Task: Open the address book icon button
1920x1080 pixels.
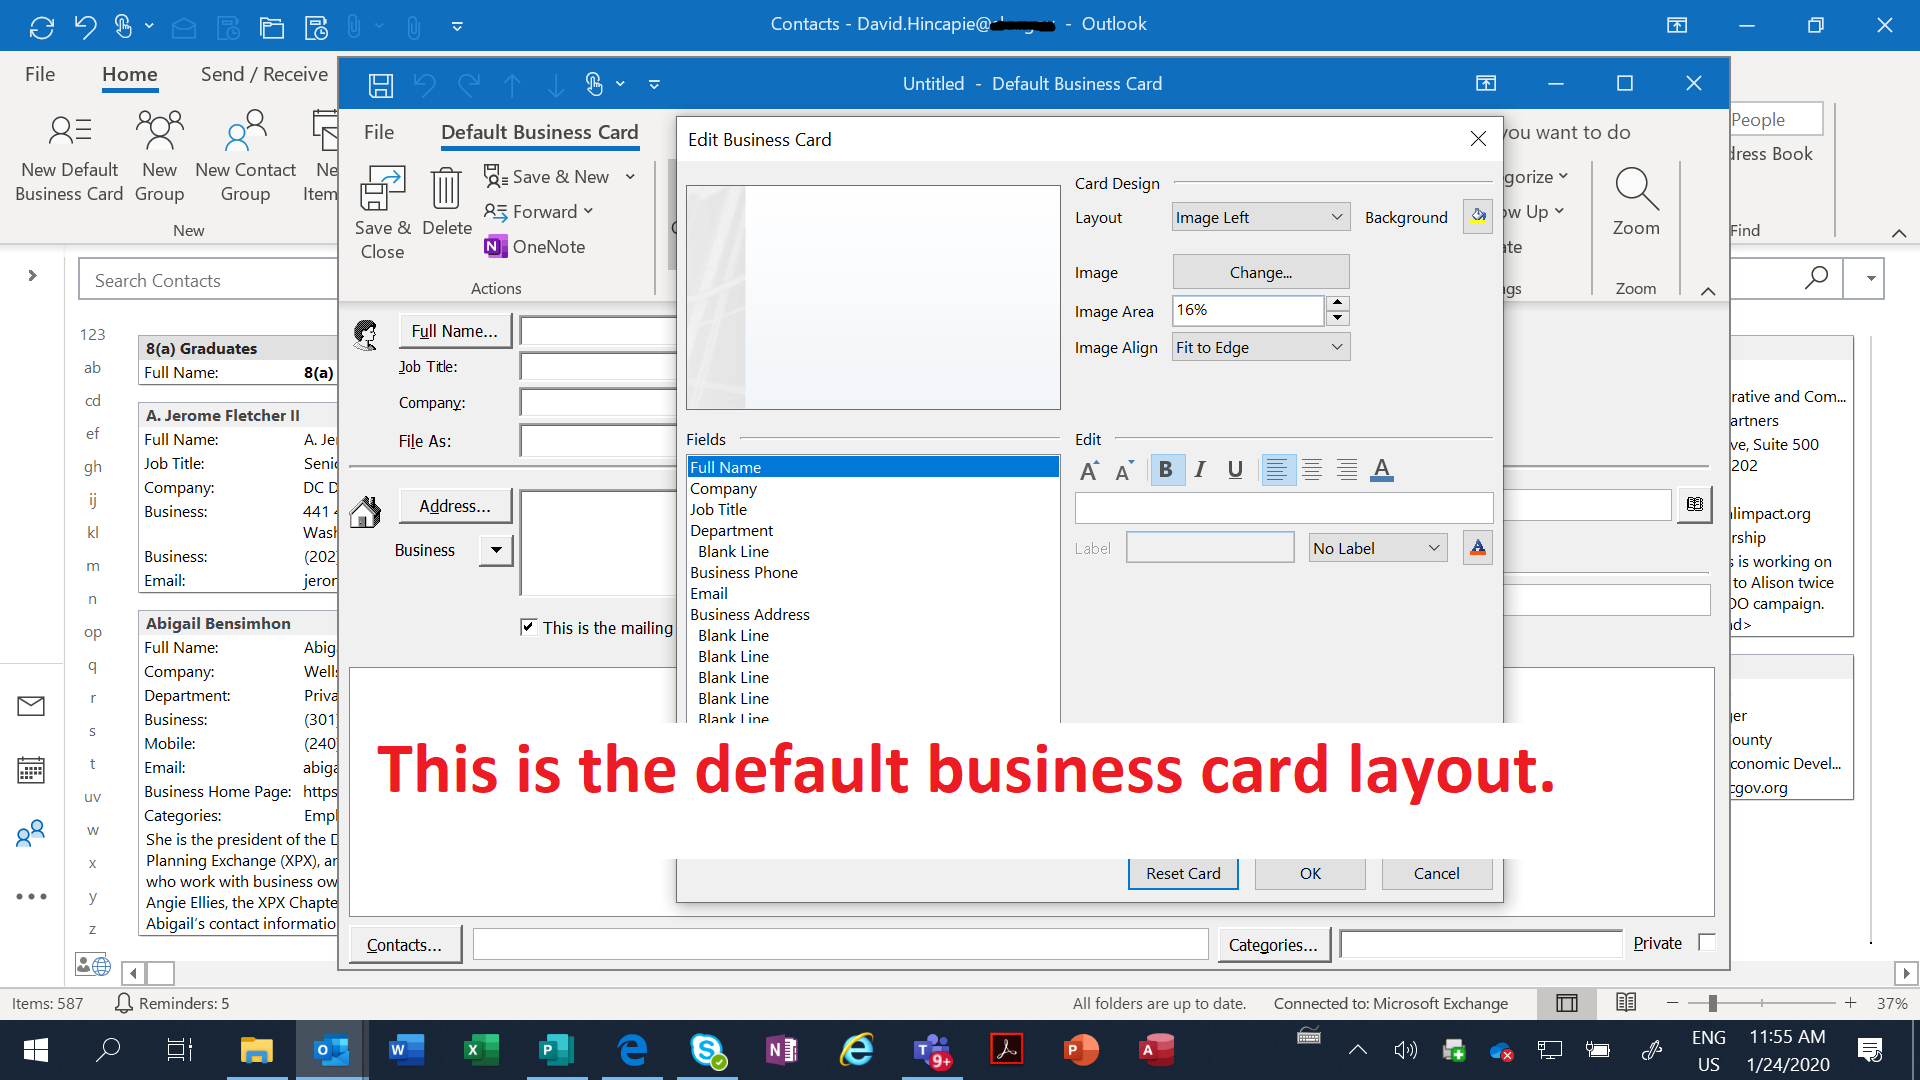Action: [x=1695, y=505]
